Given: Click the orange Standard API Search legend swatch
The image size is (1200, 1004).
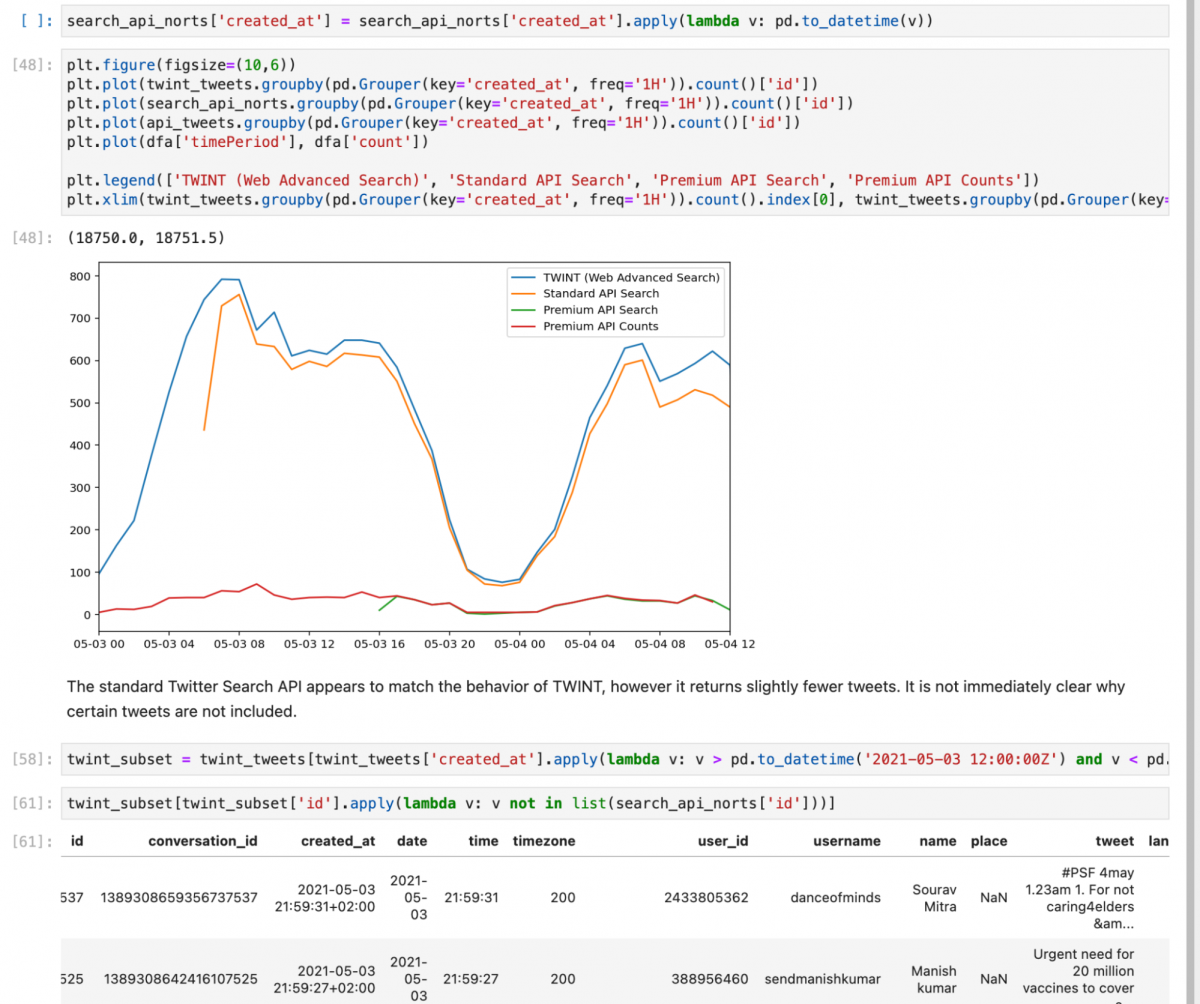Looking at the screenshot, I should [524, 294].
